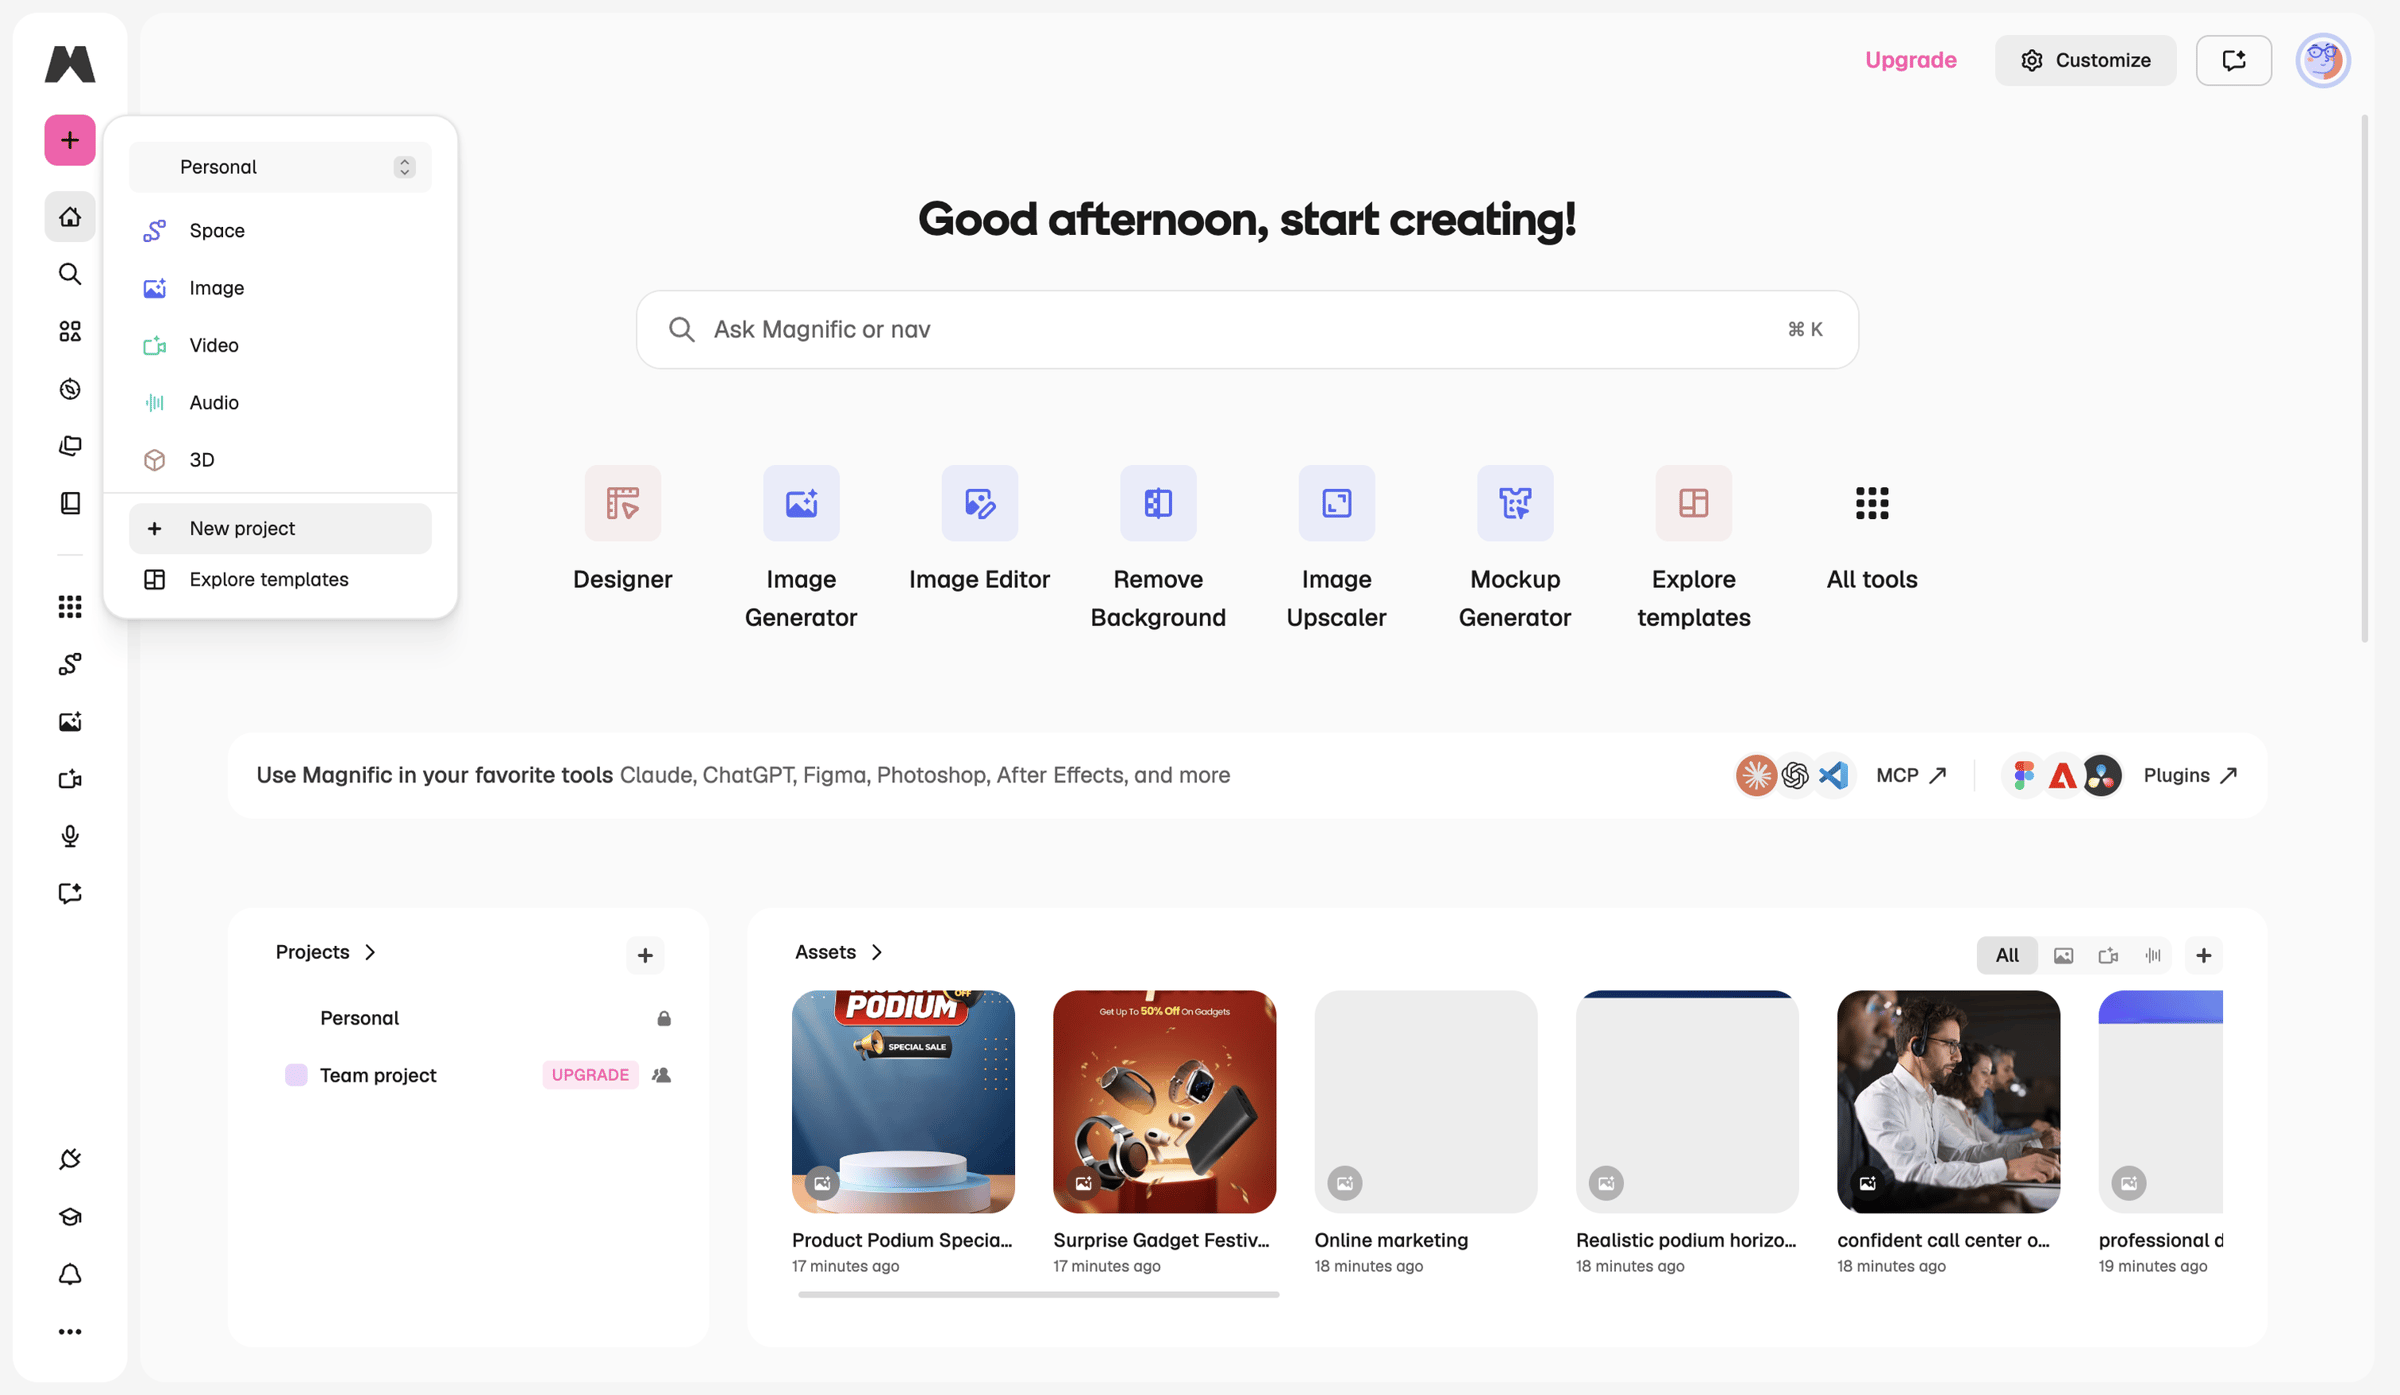This screenshot has height=1395, width=2400.
Task: Open the sidebar image generator icon
Action: tap(70, 722)
